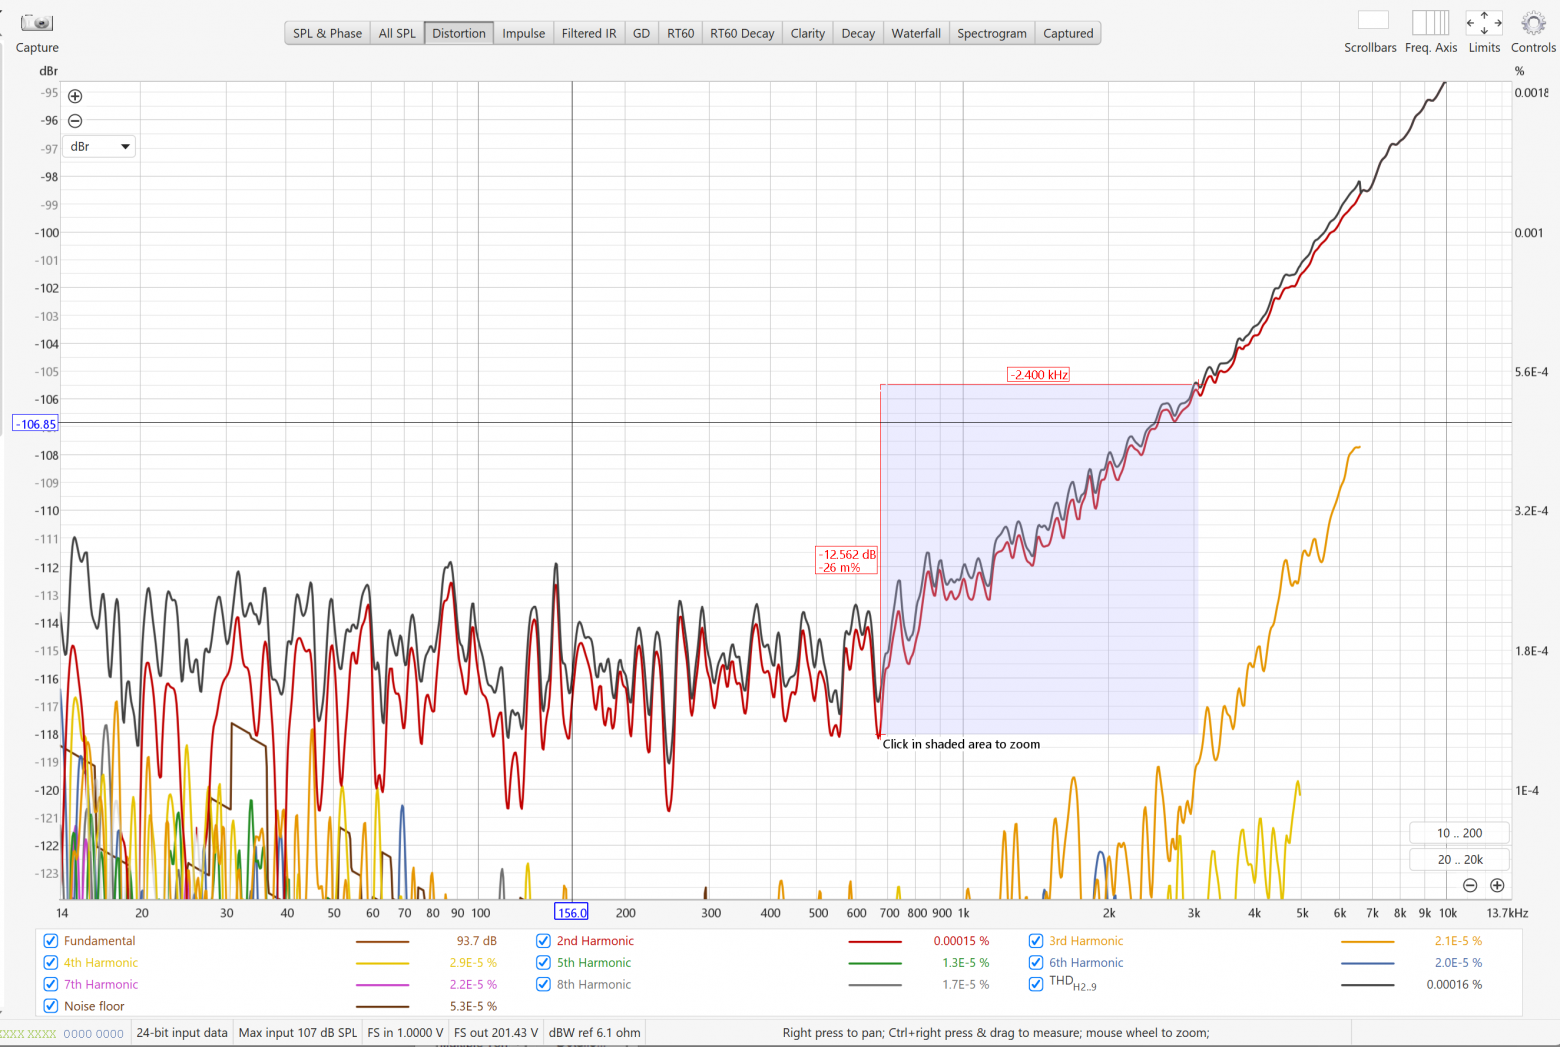The image size is (1560, 1047).
Task: Go to the Spectrogram tab
Action: [x=992, y=33]
